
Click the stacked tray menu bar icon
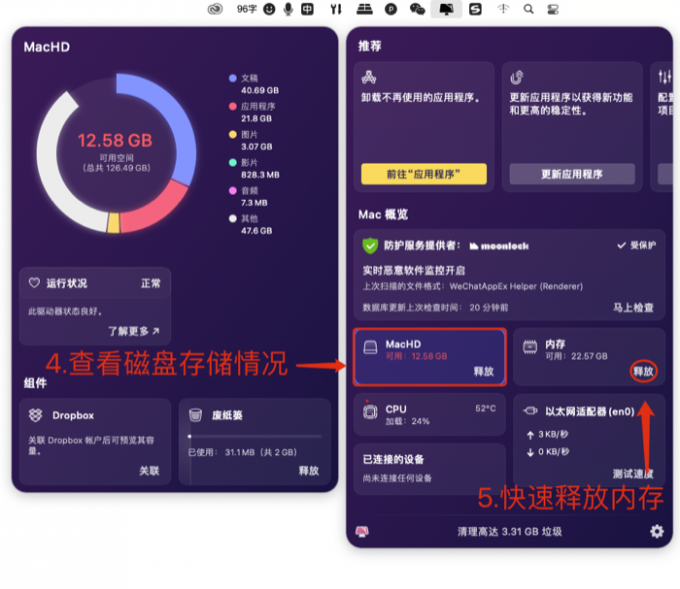pos(364,9)
